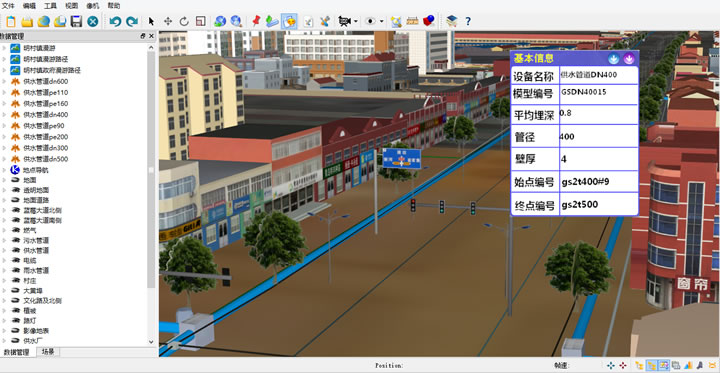The image size is (720, 373).
Task: Select the 路灯 tree item
Action: pyautogui.click(x=29, y=321)
